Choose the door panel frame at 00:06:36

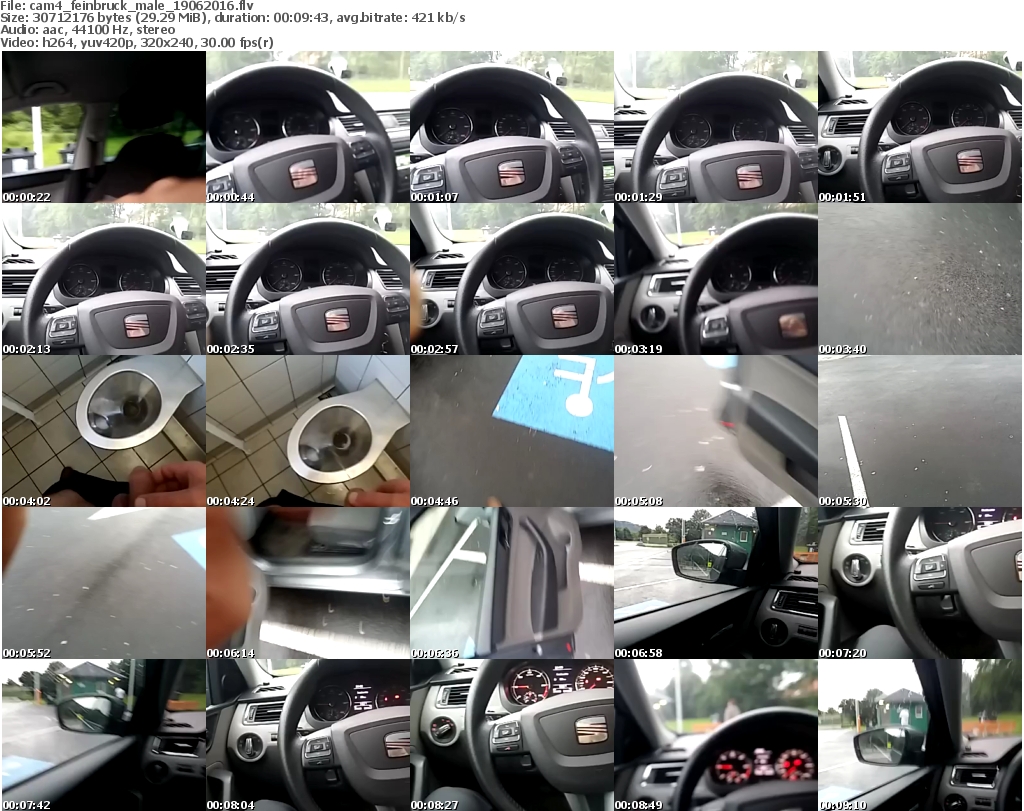pos(512,583)
